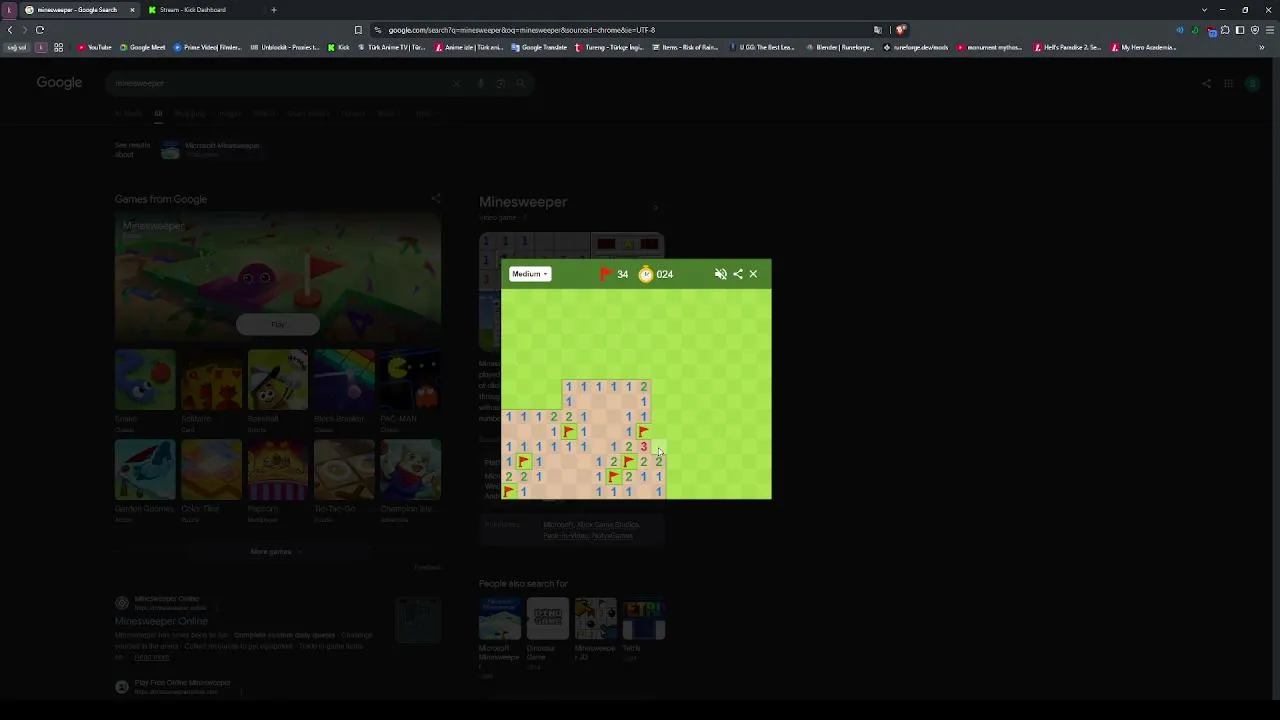Open the runeforge.dev/mods bookmark
The image size is (1280, 720).
pyautogui.click(x=915, y=47)
